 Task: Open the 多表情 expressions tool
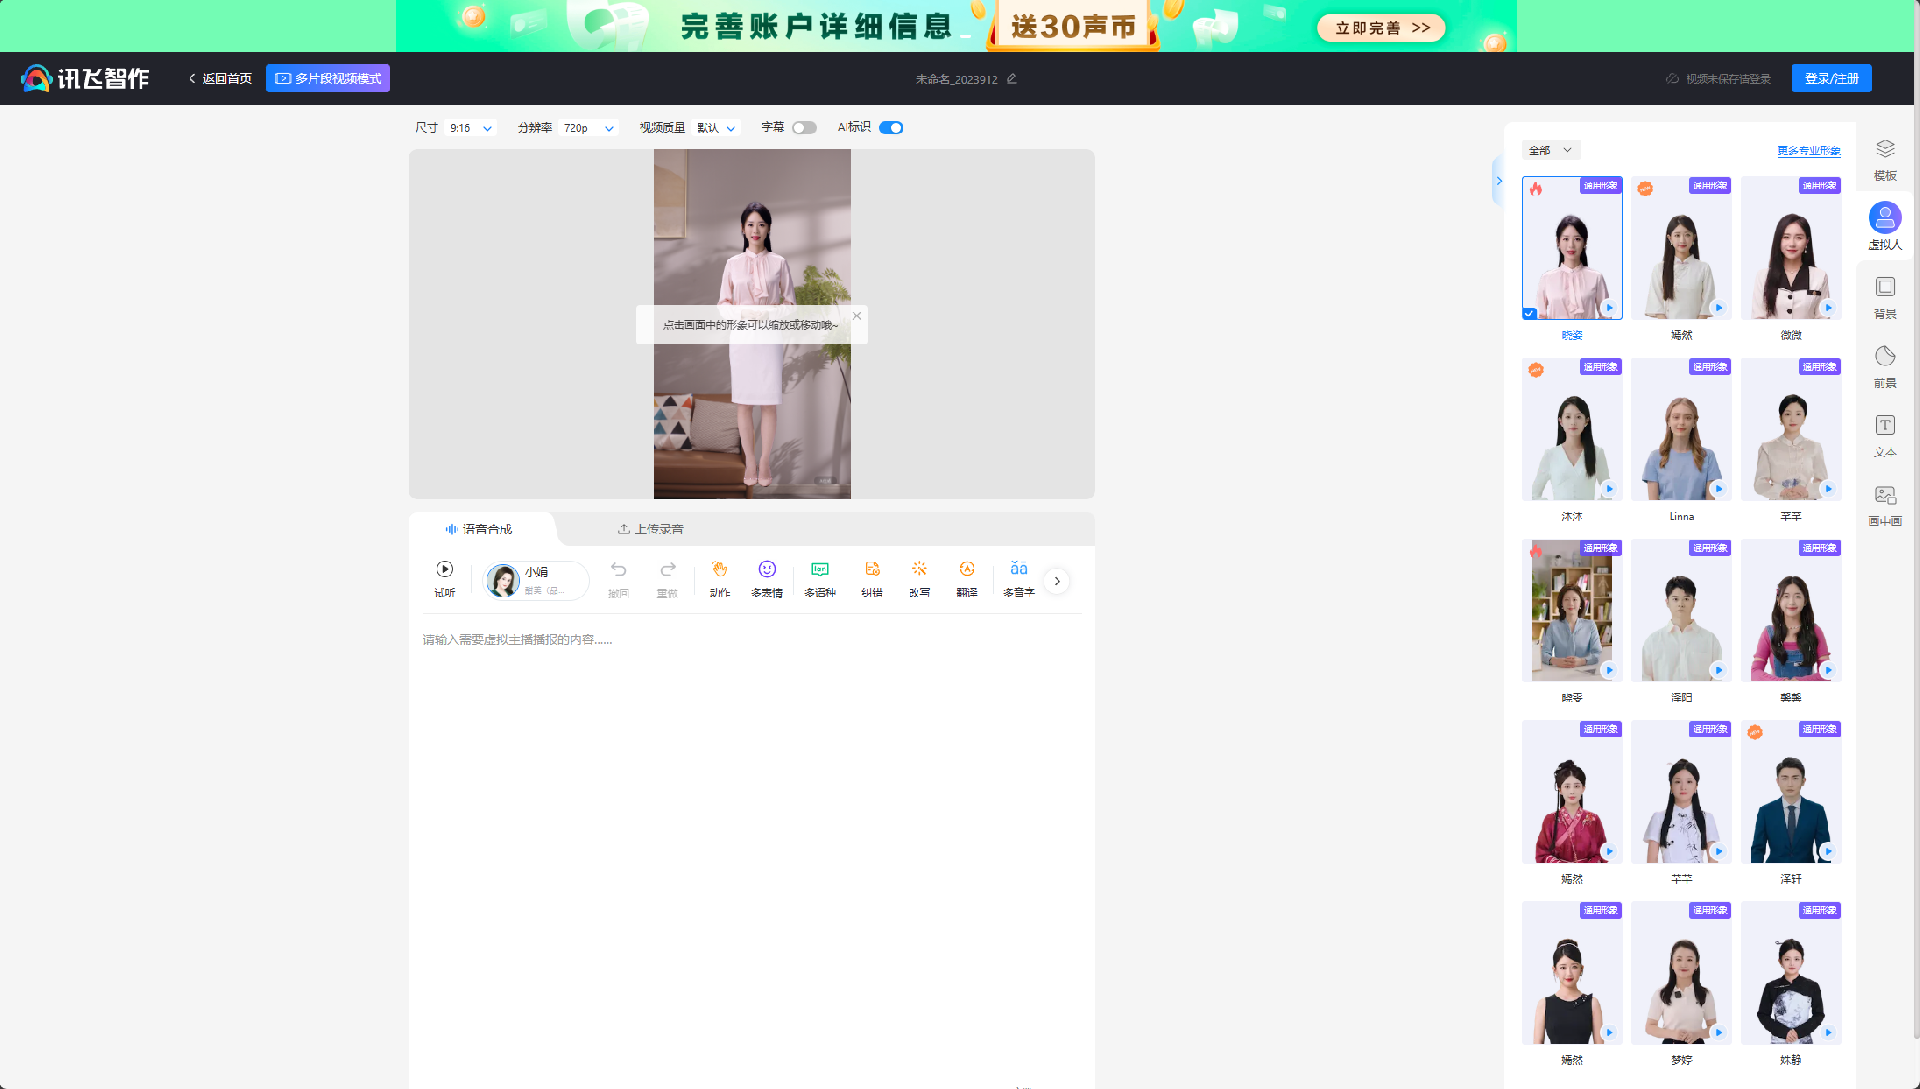click(x=766, y=580)
